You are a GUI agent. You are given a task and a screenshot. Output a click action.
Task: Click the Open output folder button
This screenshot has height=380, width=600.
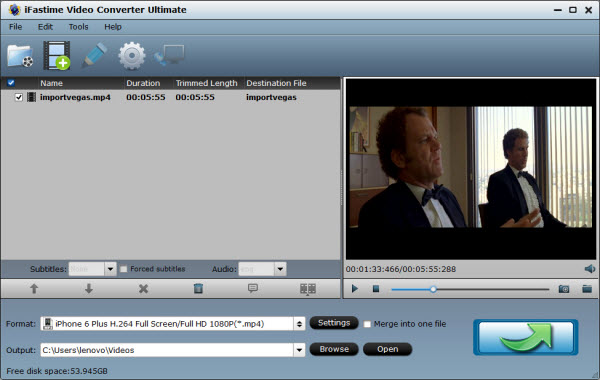(x=387, y=349)
